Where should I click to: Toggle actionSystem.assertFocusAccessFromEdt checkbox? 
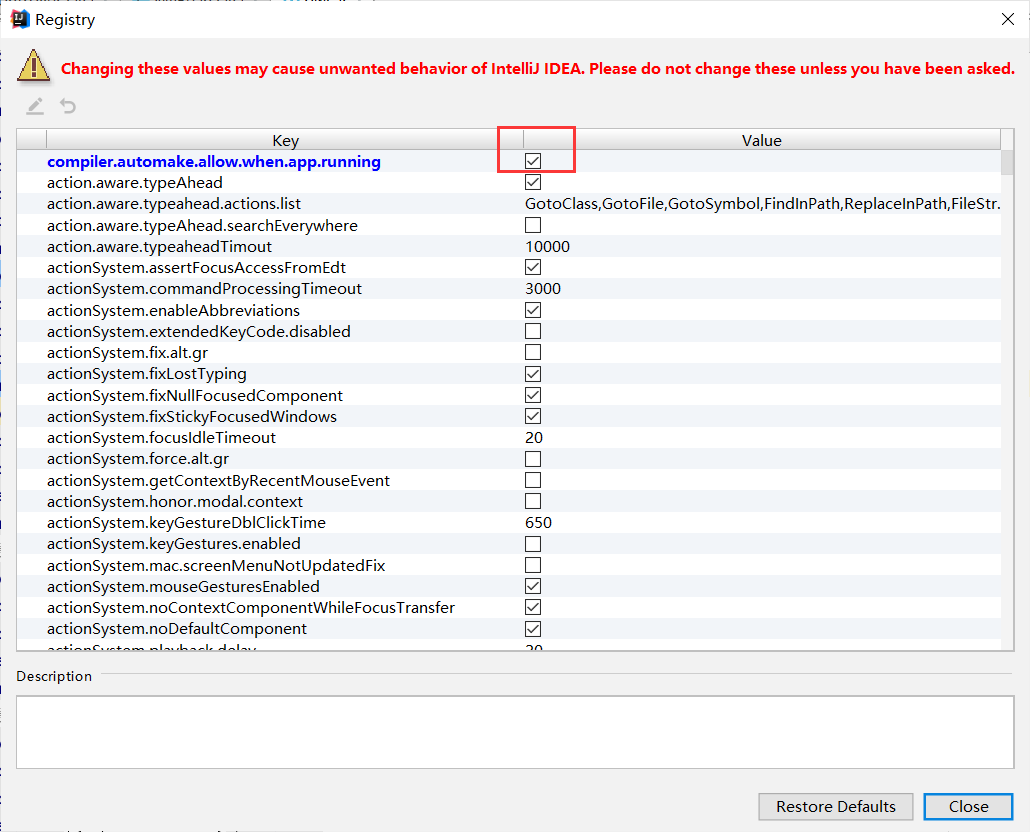tap(533, 267)
